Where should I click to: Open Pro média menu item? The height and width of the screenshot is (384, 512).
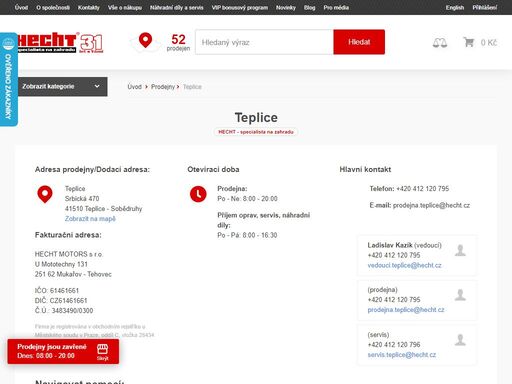point(336,7)
